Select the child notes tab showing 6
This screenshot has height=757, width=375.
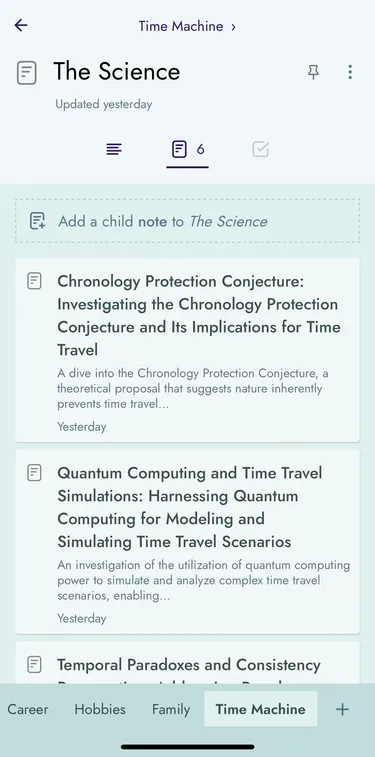pos(188,150)
